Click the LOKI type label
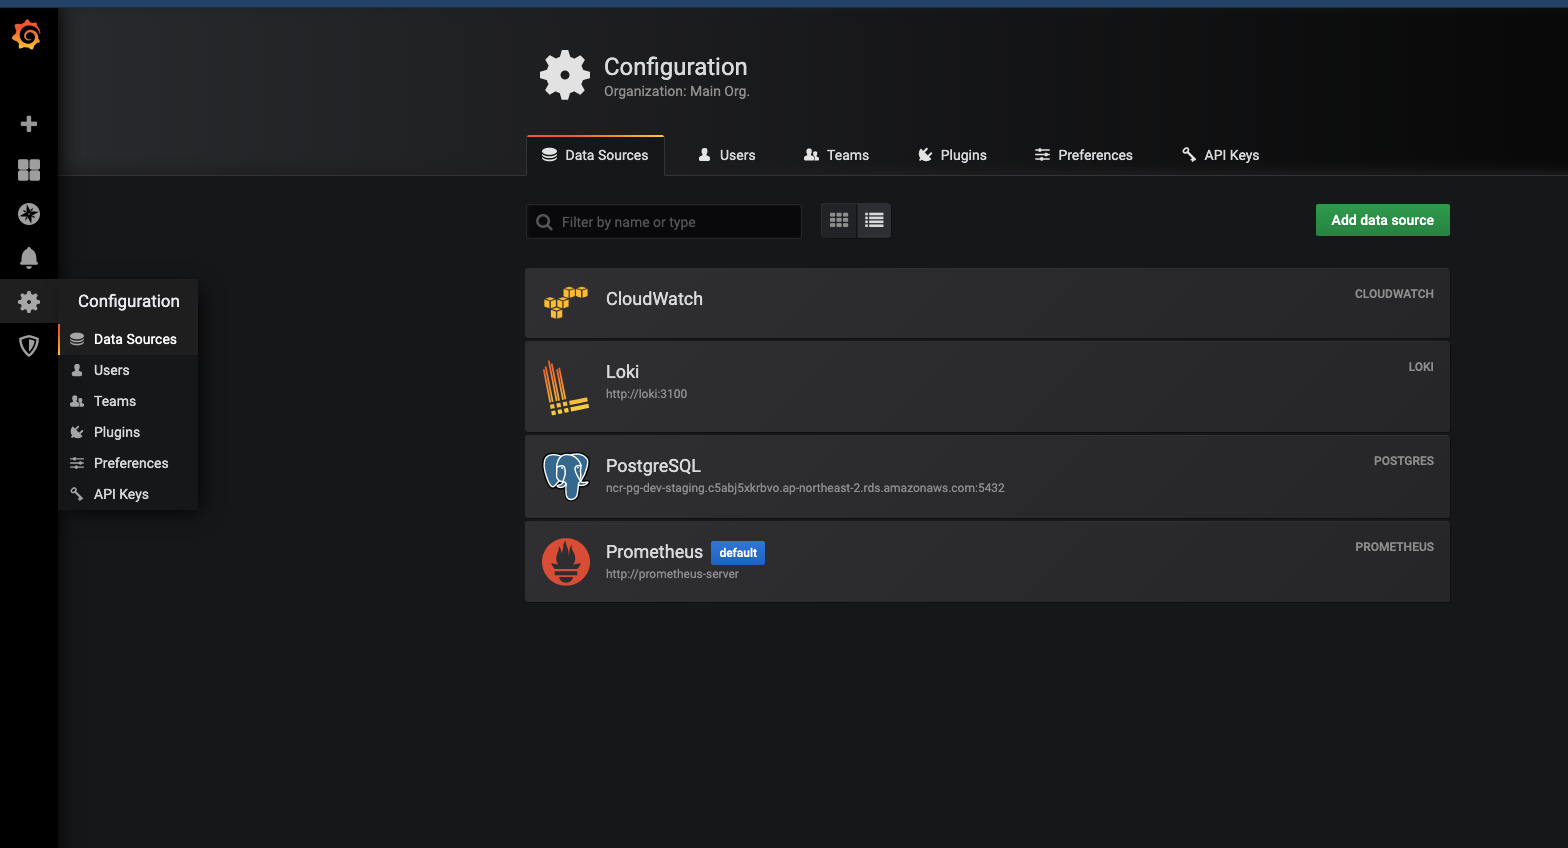1568x848 pixels. click(x=1421, y=367)
